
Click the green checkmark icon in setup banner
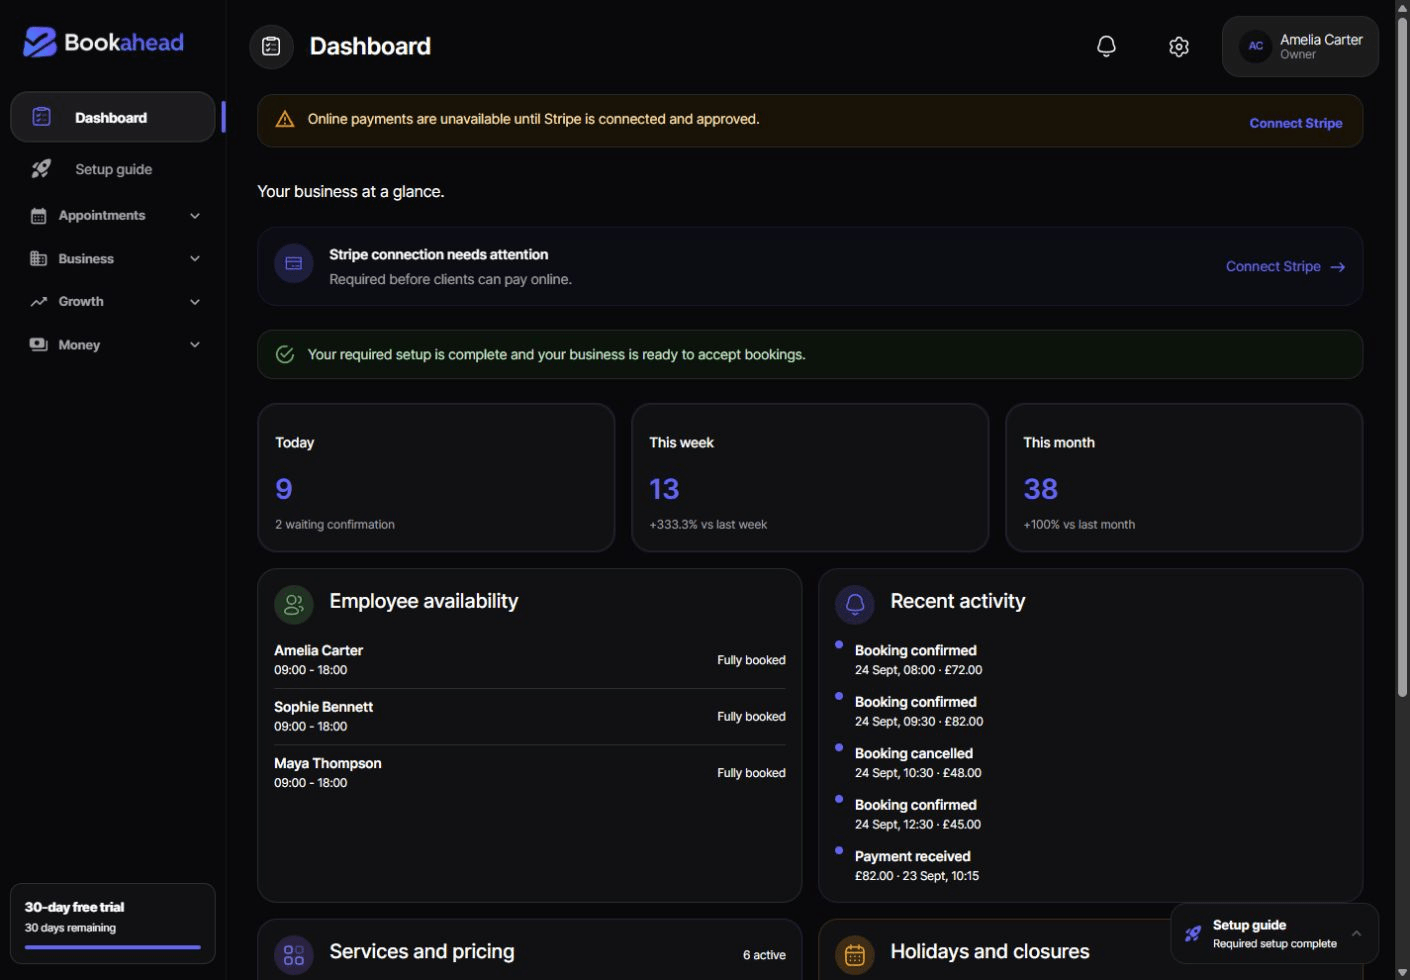pyautogui.click(x=285, y=355)
